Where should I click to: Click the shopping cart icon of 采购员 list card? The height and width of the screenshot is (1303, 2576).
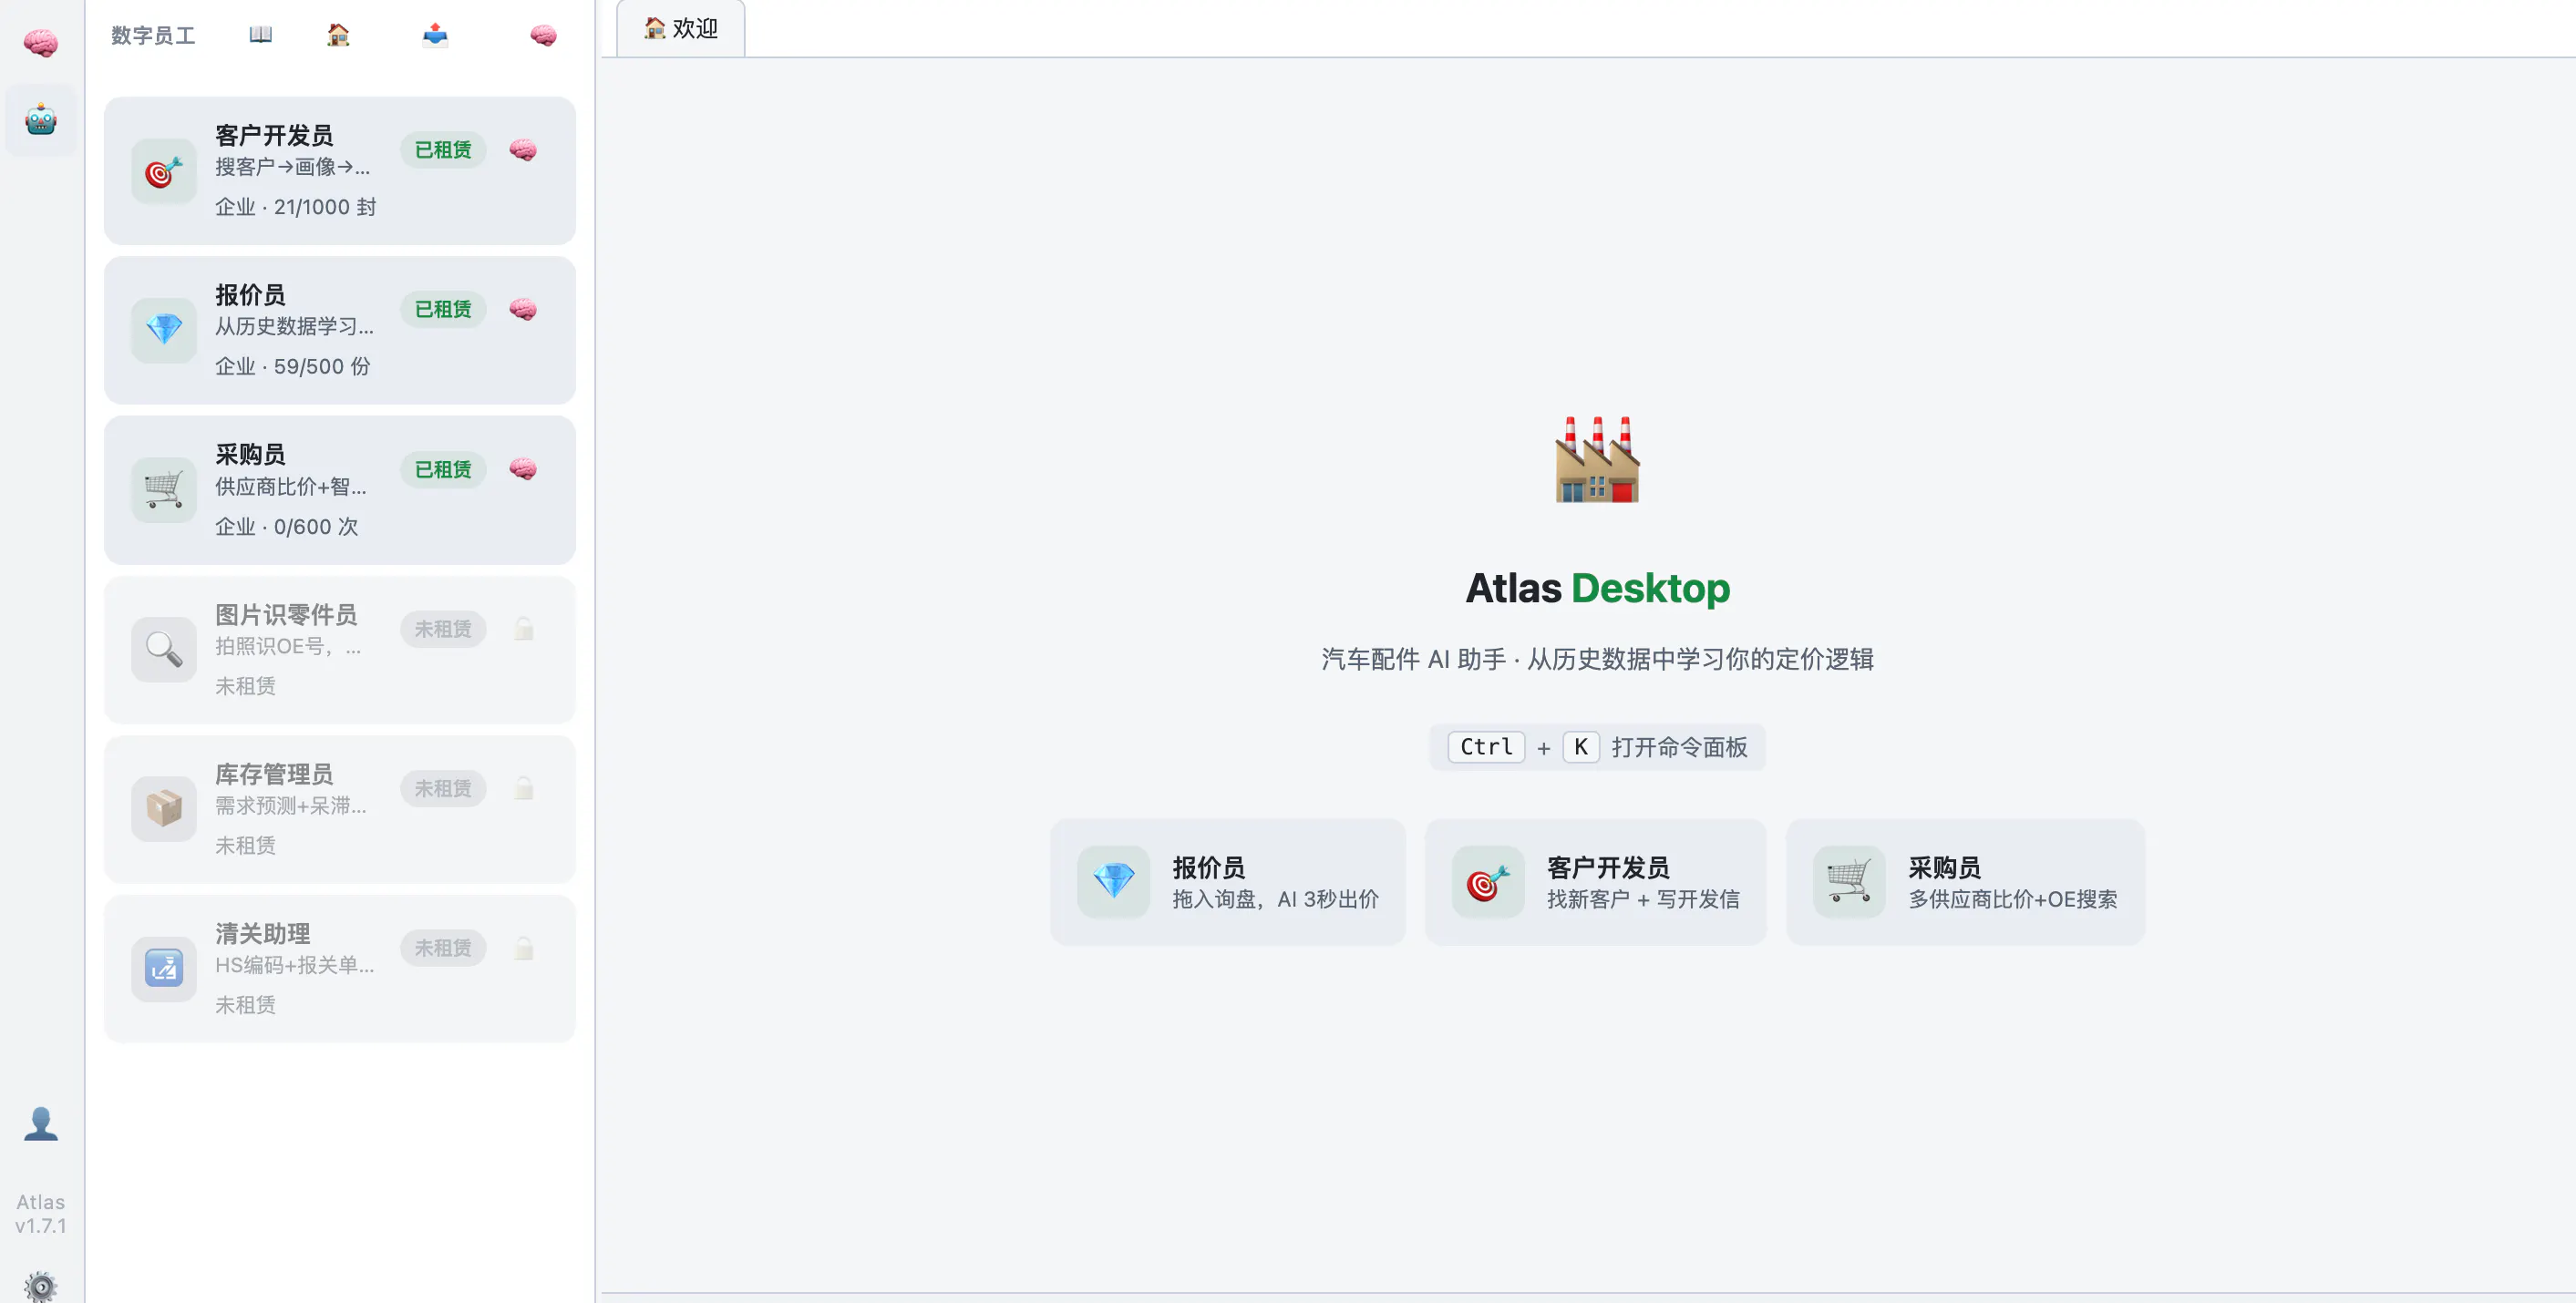pyautogui.click(x=164, y=490)
